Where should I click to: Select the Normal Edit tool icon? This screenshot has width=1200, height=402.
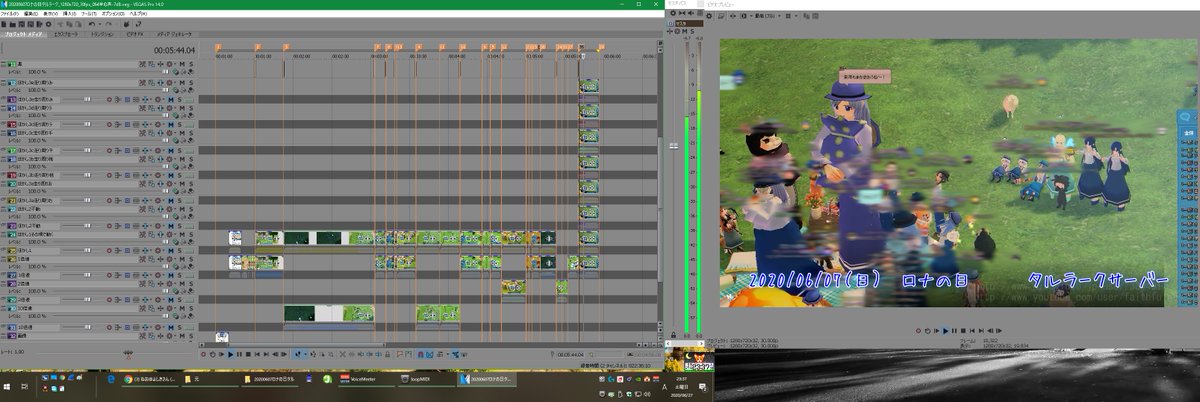[x=297, y=354]
